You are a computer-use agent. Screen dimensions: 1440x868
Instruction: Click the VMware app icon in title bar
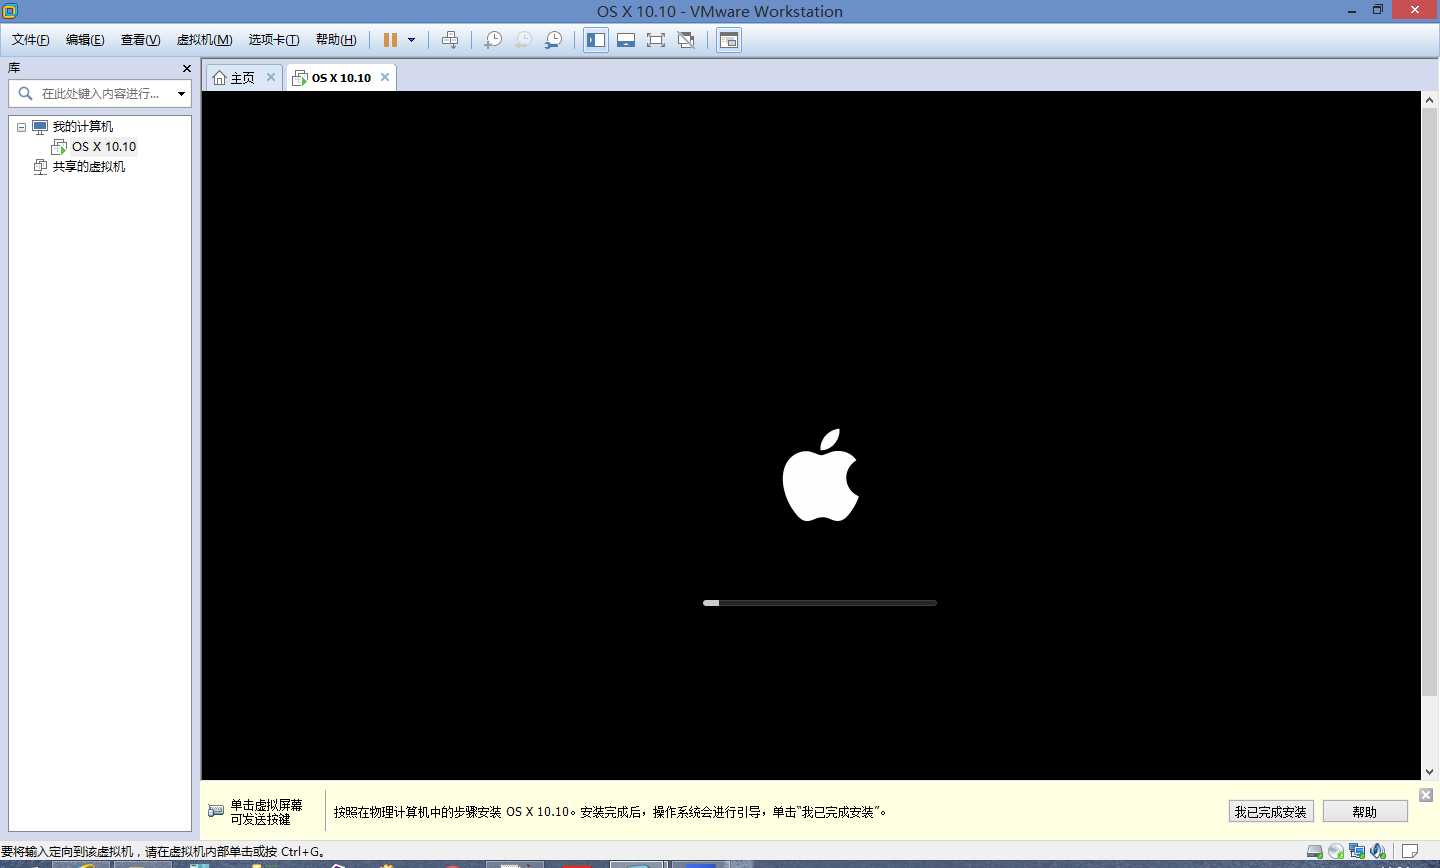(10, 11)
